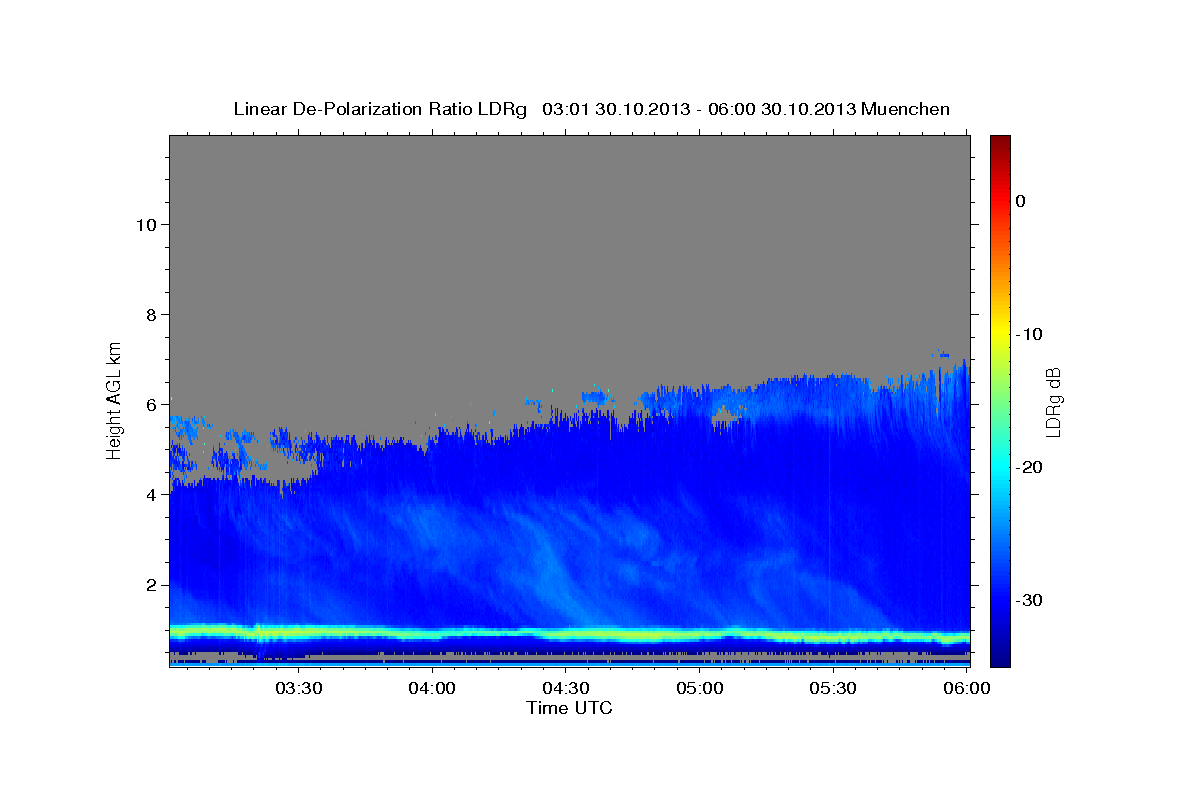Click the 'Height AGL km' axis label
Image resolution: width=1200 pixels, height=800 pixels.
click(115, 399)
